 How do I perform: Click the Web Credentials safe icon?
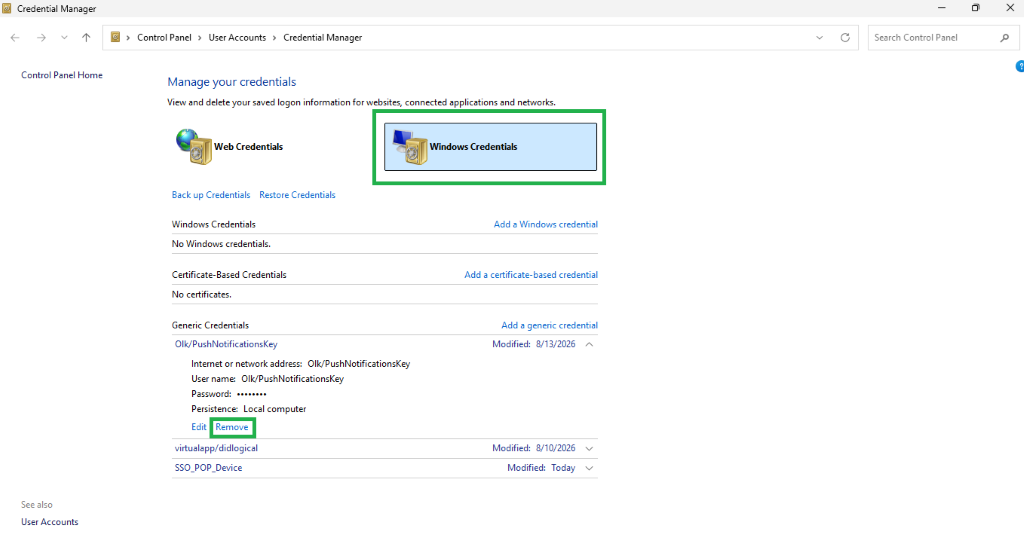click(193, 146)
